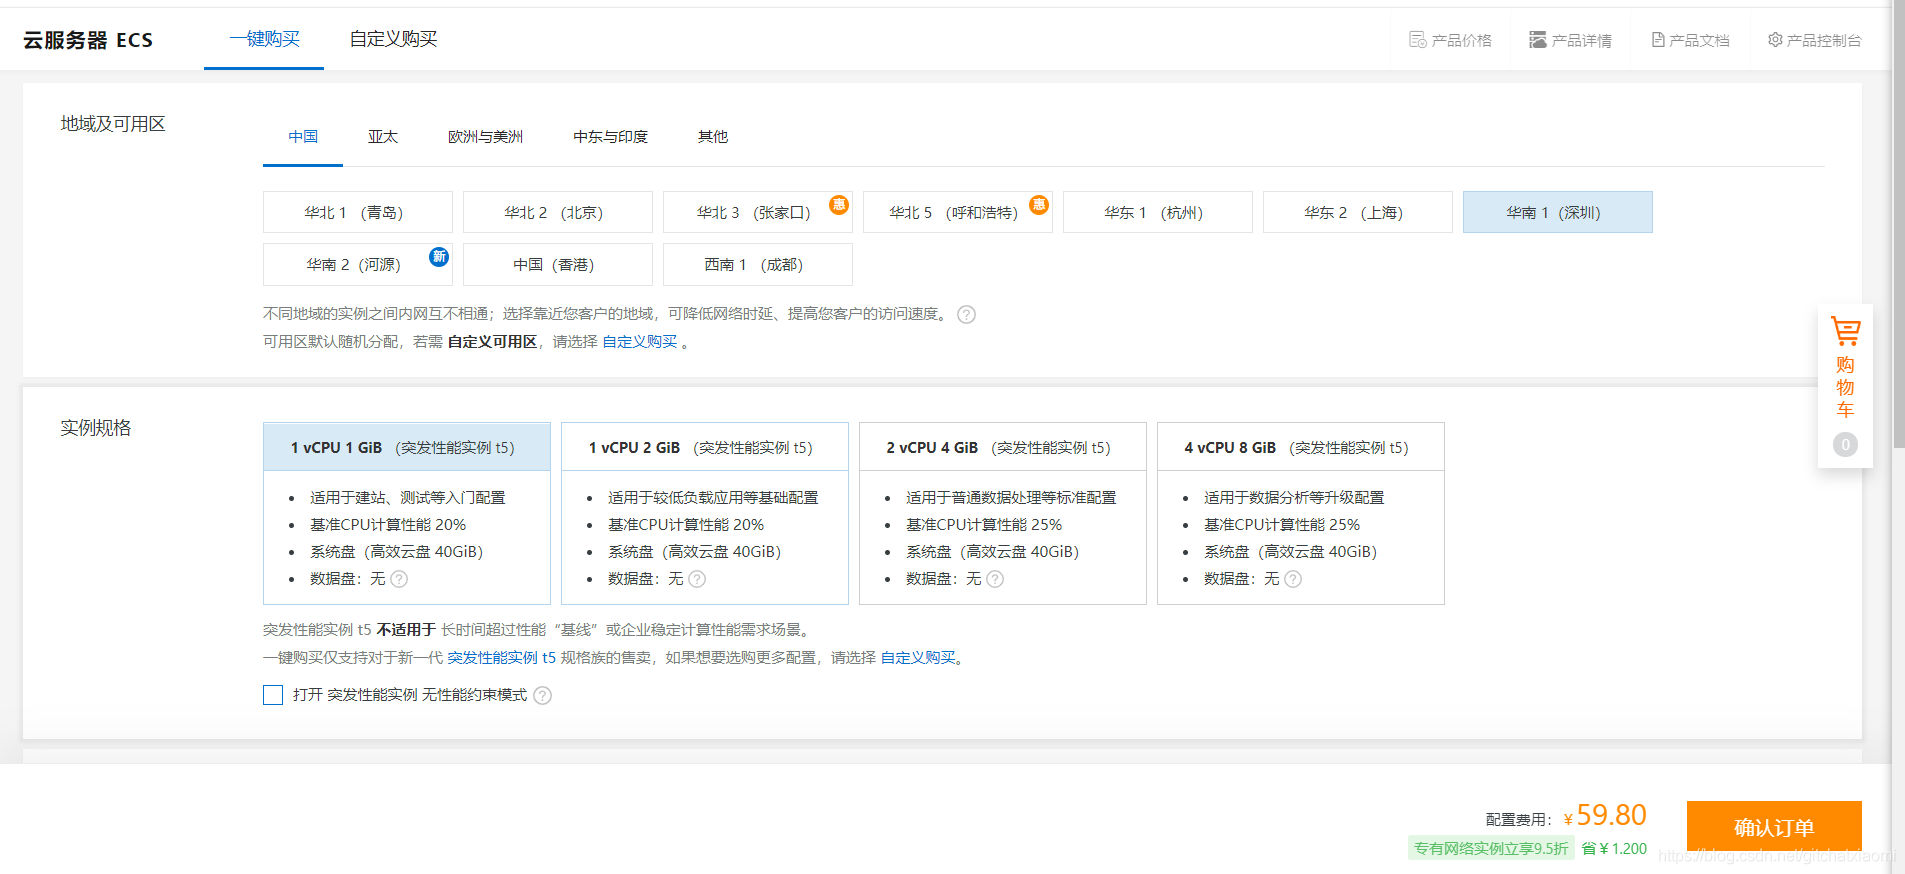
Task: Select the 欧洲与美洲 region tab
Action: (x=485, y=137)
